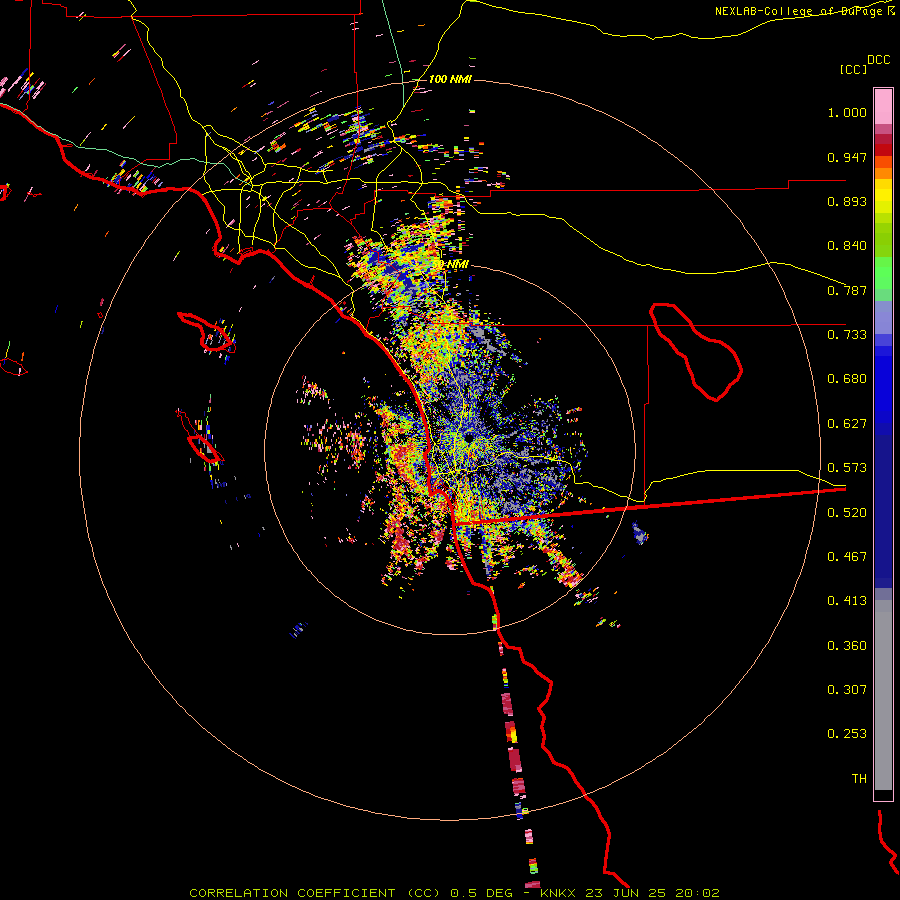Click the 0.893 scale value
This screenshot has height=900, width=900.
coord(847,201)
